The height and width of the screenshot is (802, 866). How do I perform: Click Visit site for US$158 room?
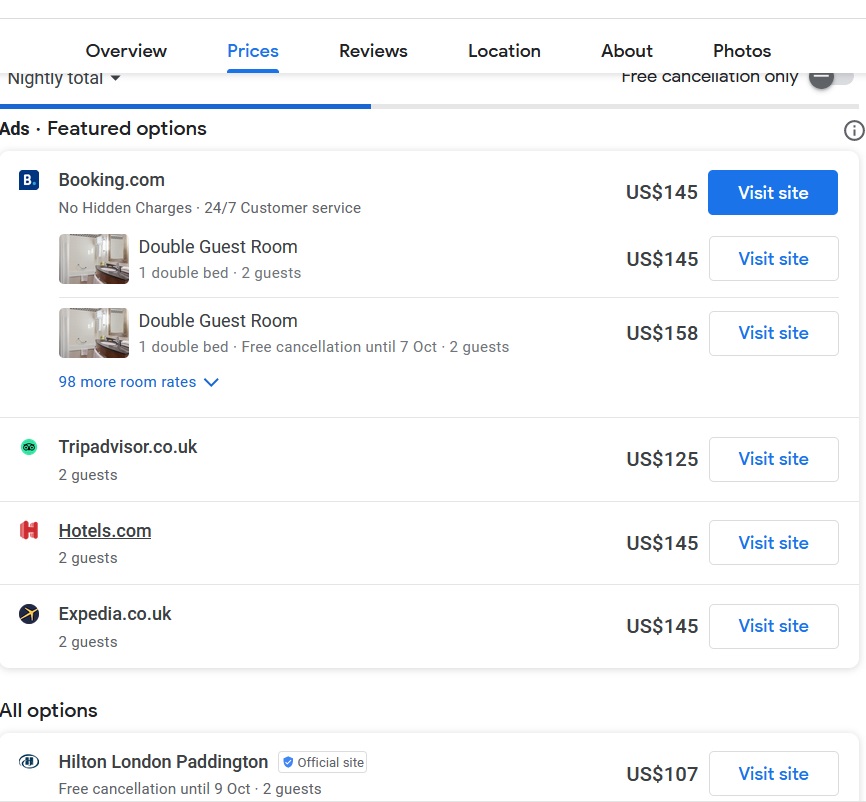coord(773,333)
